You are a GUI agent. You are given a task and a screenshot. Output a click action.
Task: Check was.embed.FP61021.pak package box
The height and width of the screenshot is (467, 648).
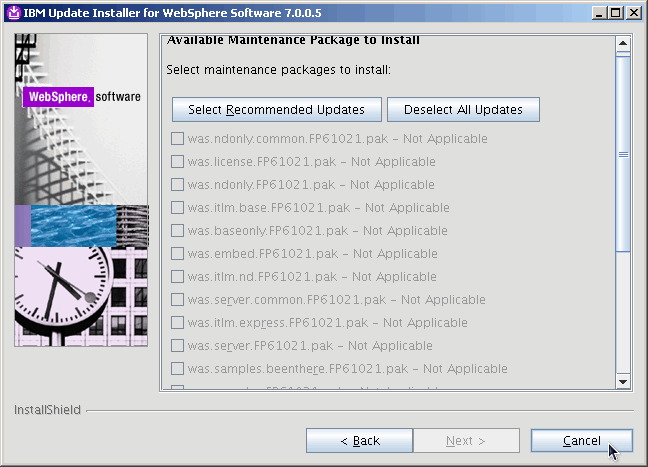tap(177, 254)
